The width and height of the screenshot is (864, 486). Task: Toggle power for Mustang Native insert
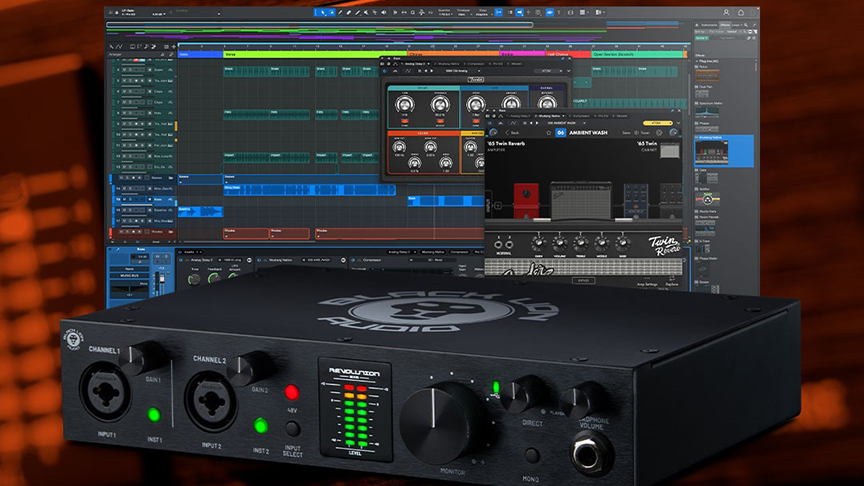pos(259,260)
